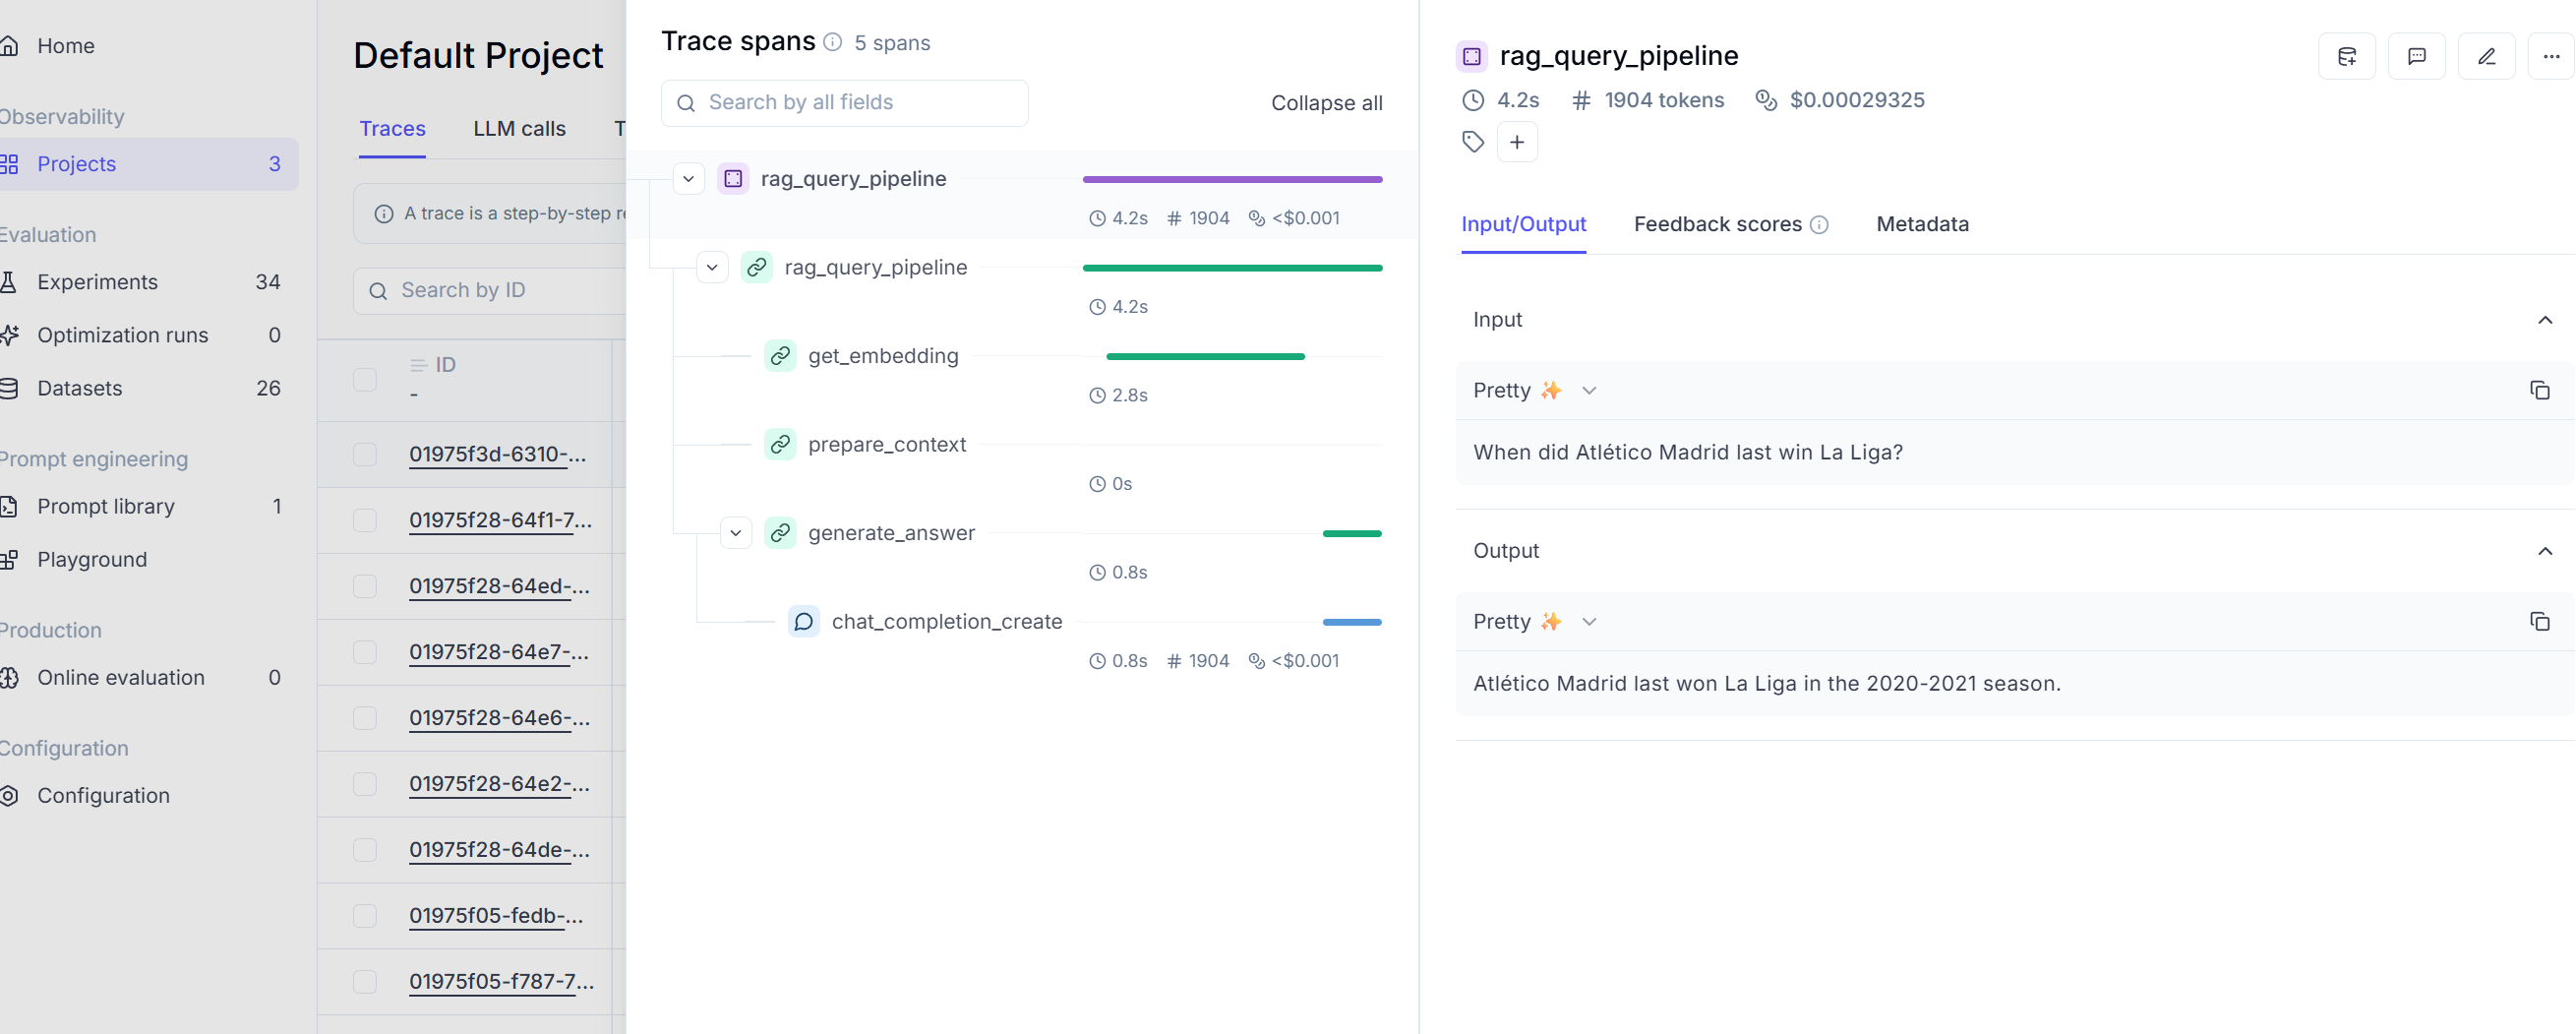Check the box for trace 01975f28-64e7
The width and height of the screenshot is (2576, 1034).
click(365, 652)
